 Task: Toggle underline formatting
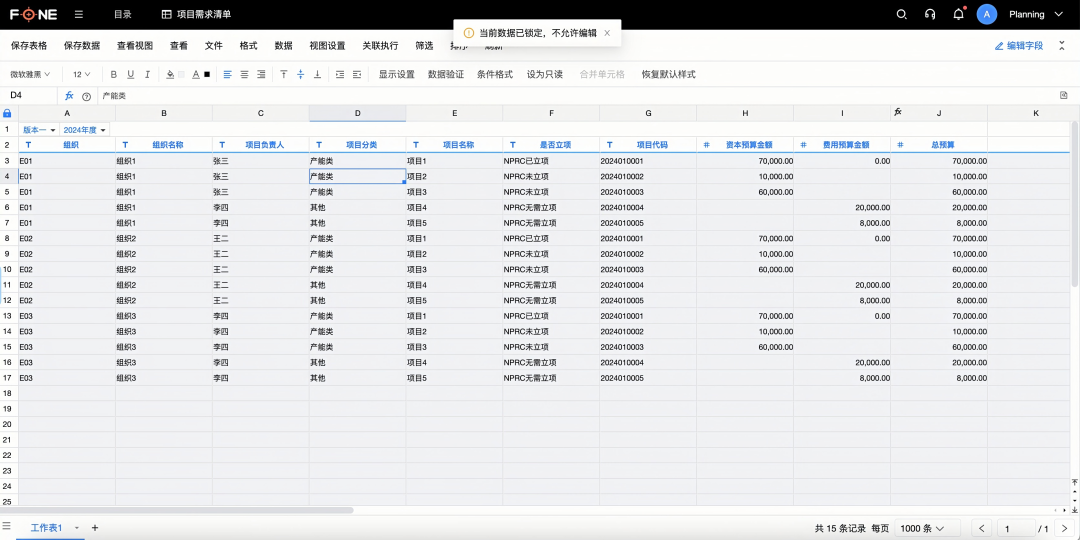[130, 74]
